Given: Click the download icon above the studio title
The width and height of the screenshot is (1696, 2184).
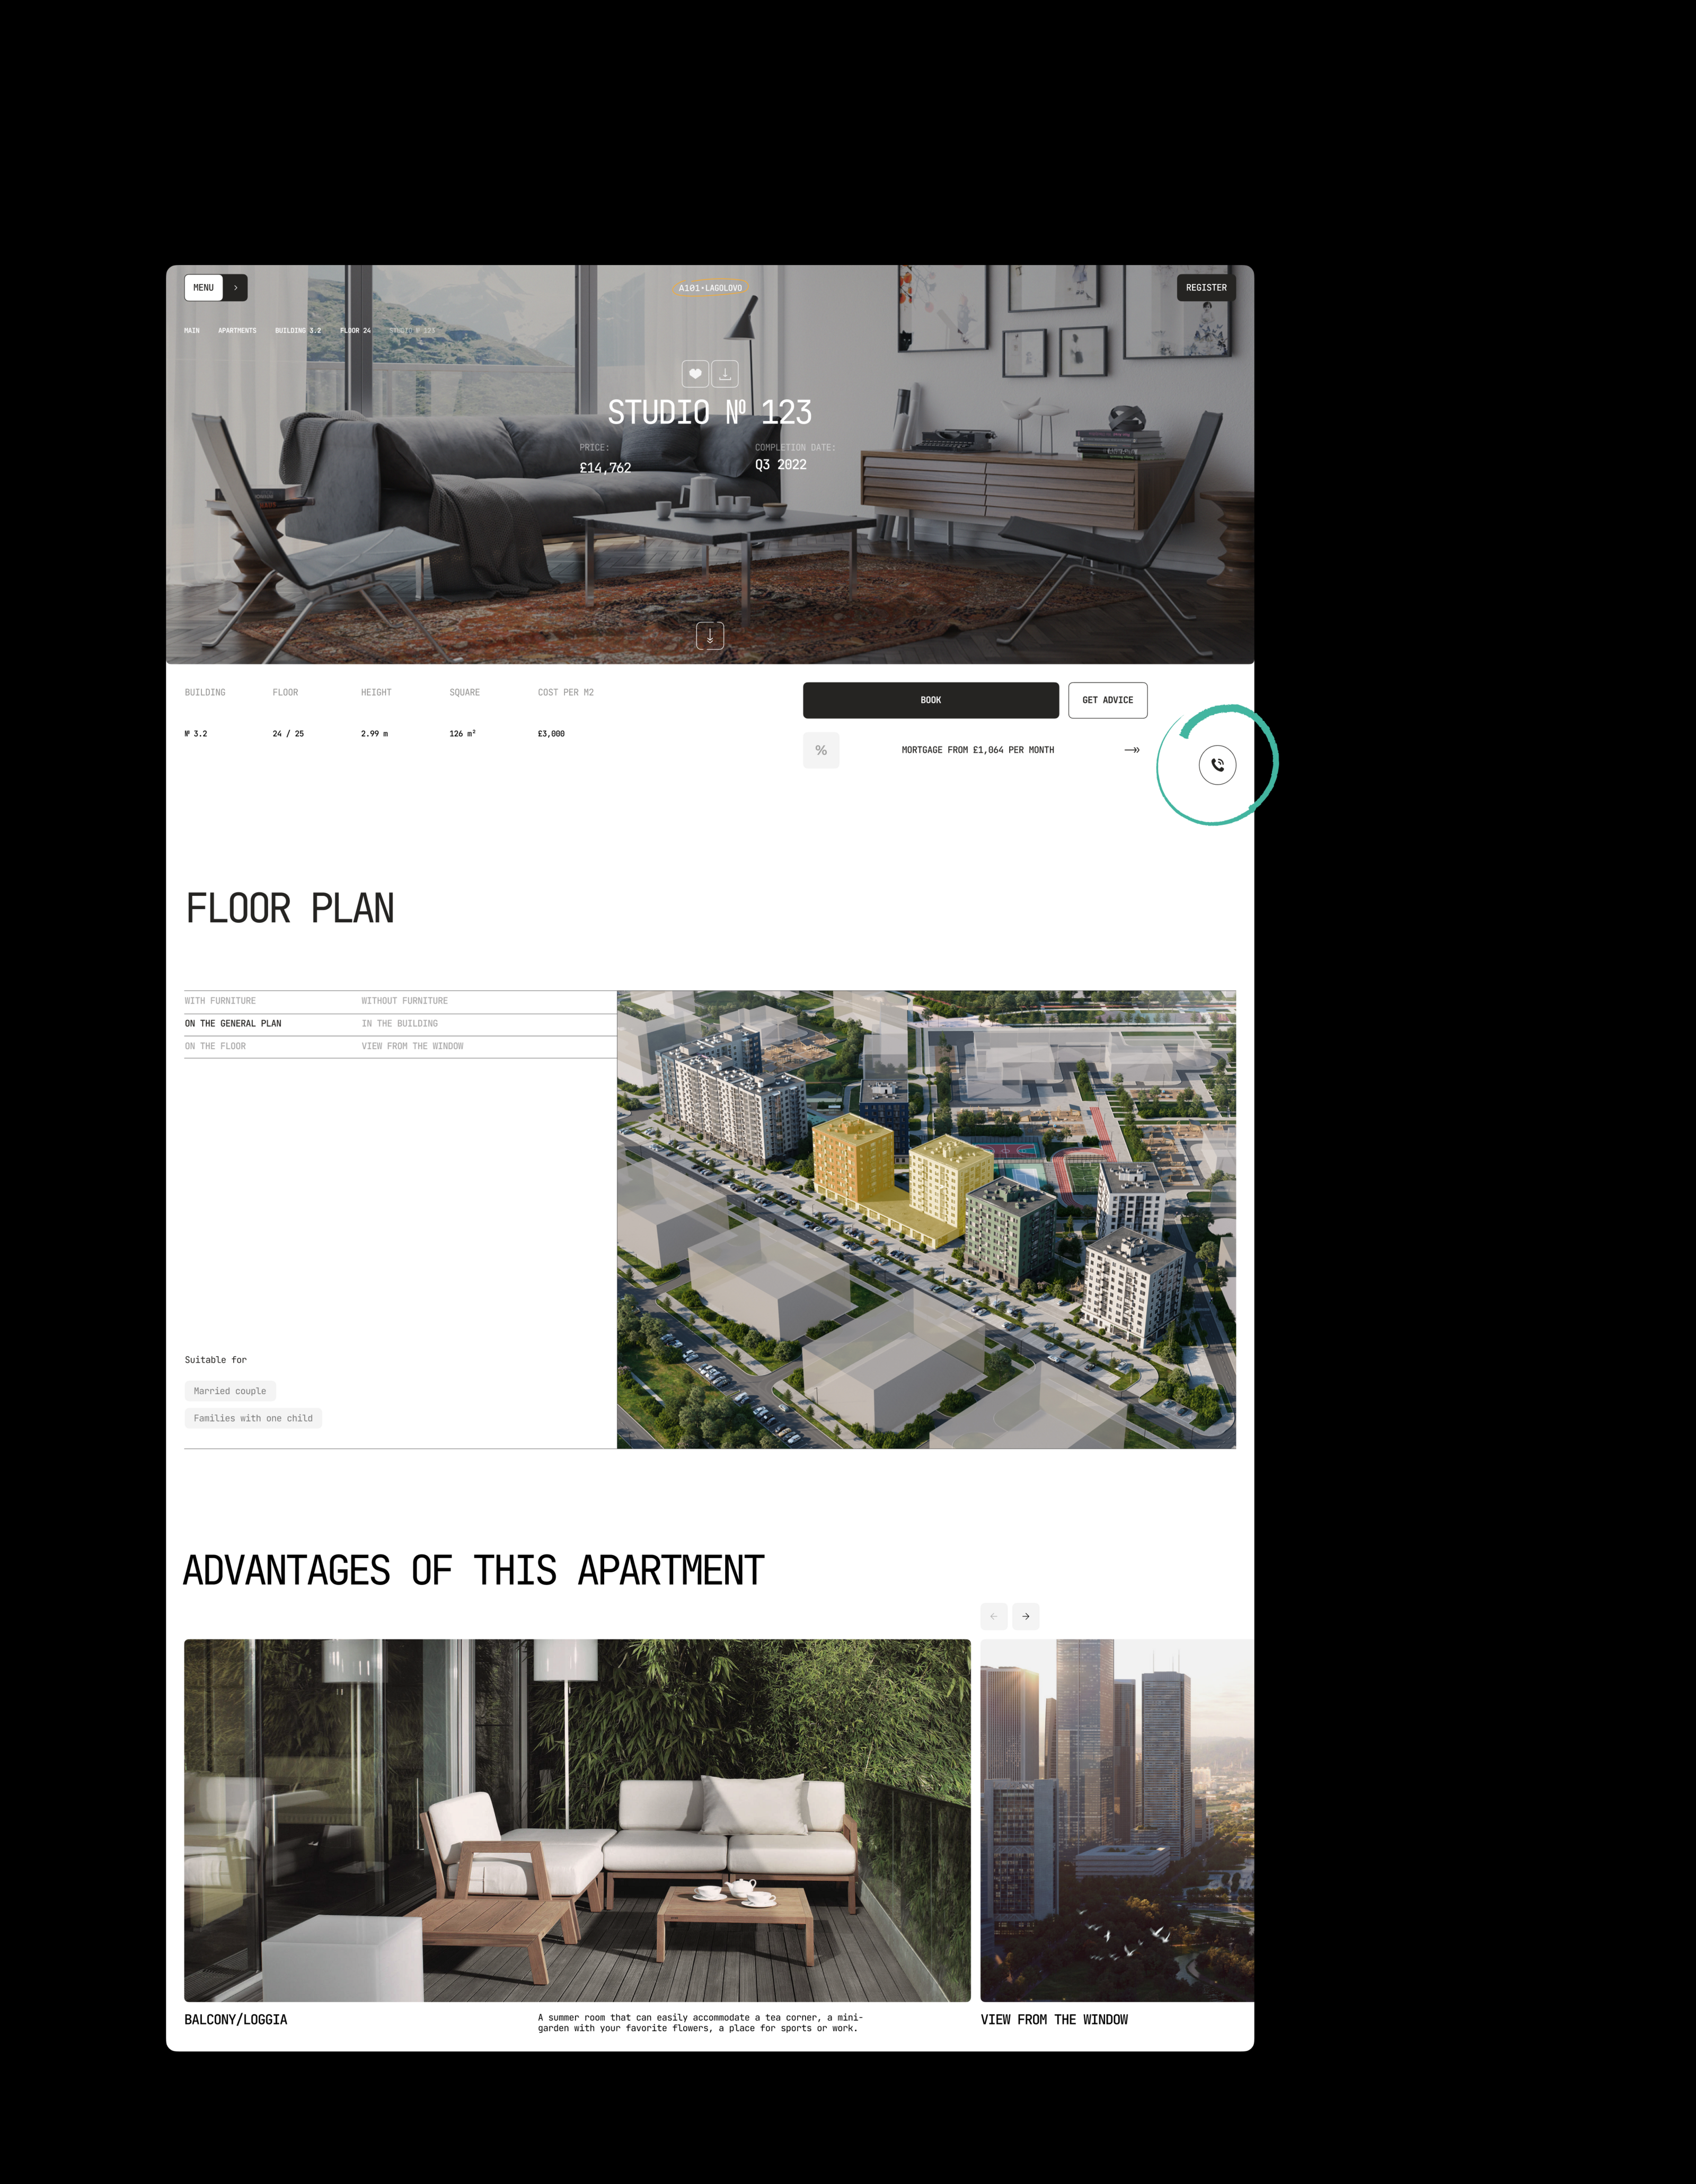Looking at the screenshot, I should [x=725, y=374].
